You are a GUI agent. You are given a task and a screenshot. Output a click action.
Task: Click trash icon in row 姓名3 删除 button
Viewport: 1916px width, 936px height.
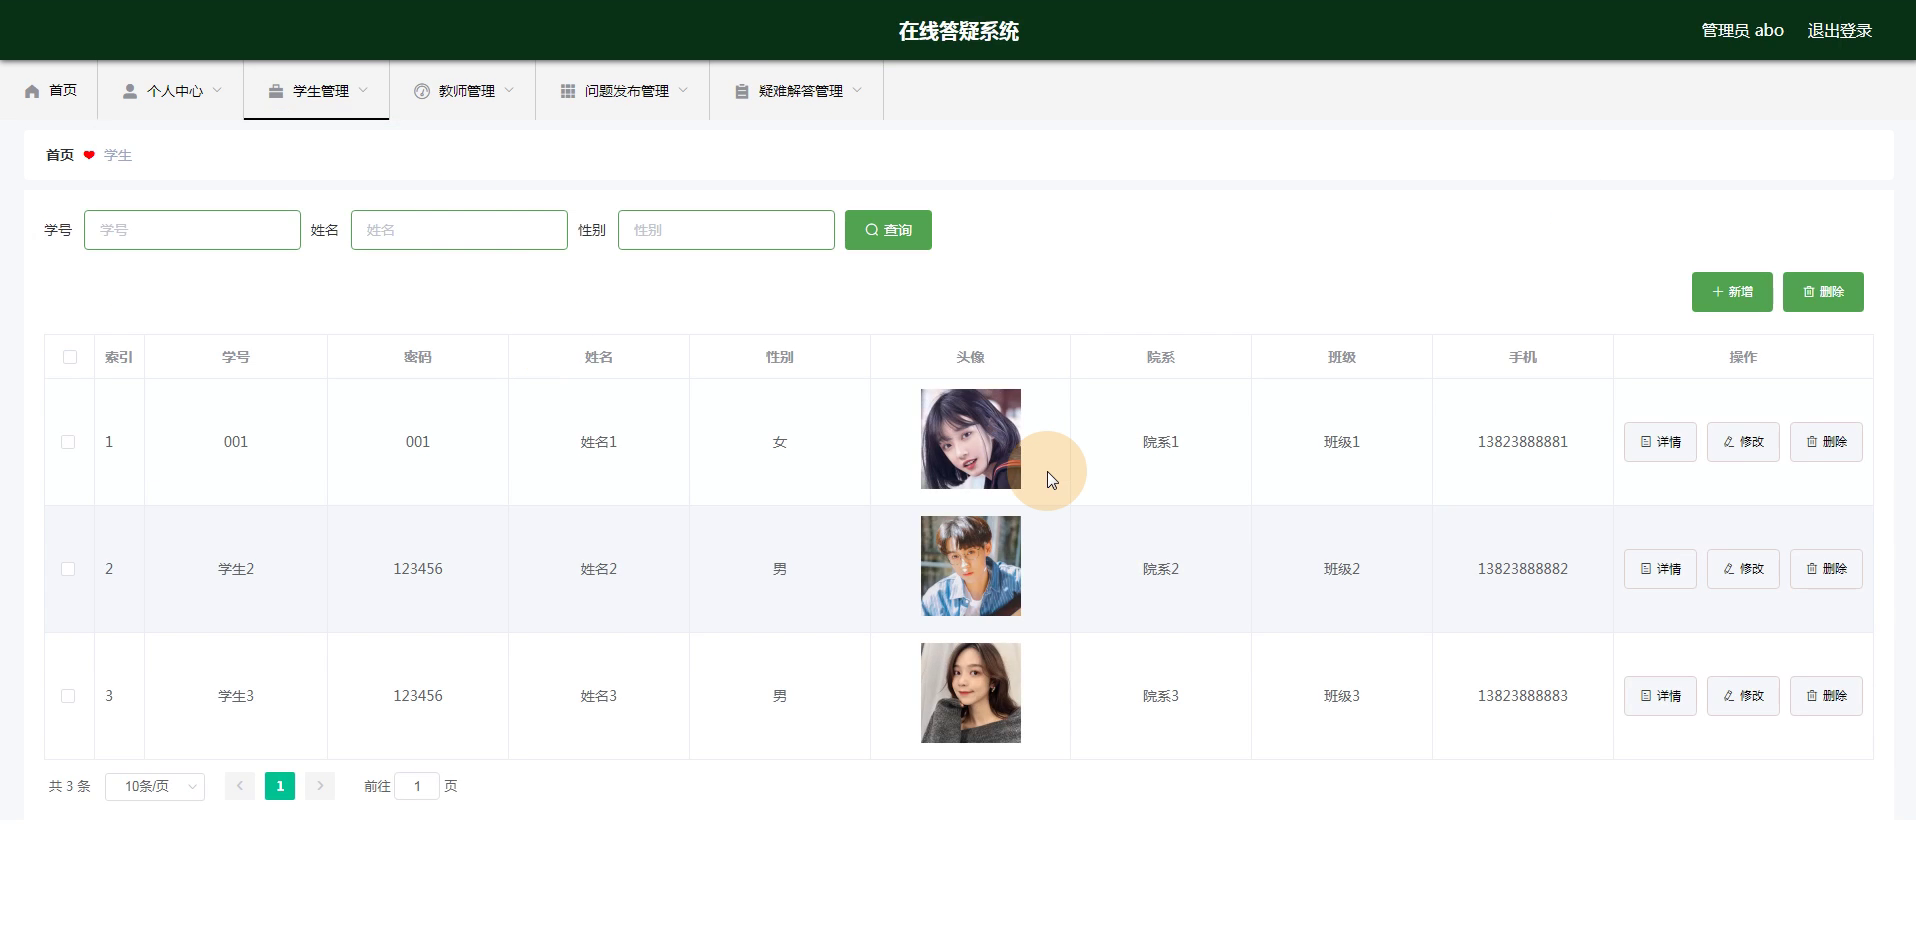click(1812, 696)
